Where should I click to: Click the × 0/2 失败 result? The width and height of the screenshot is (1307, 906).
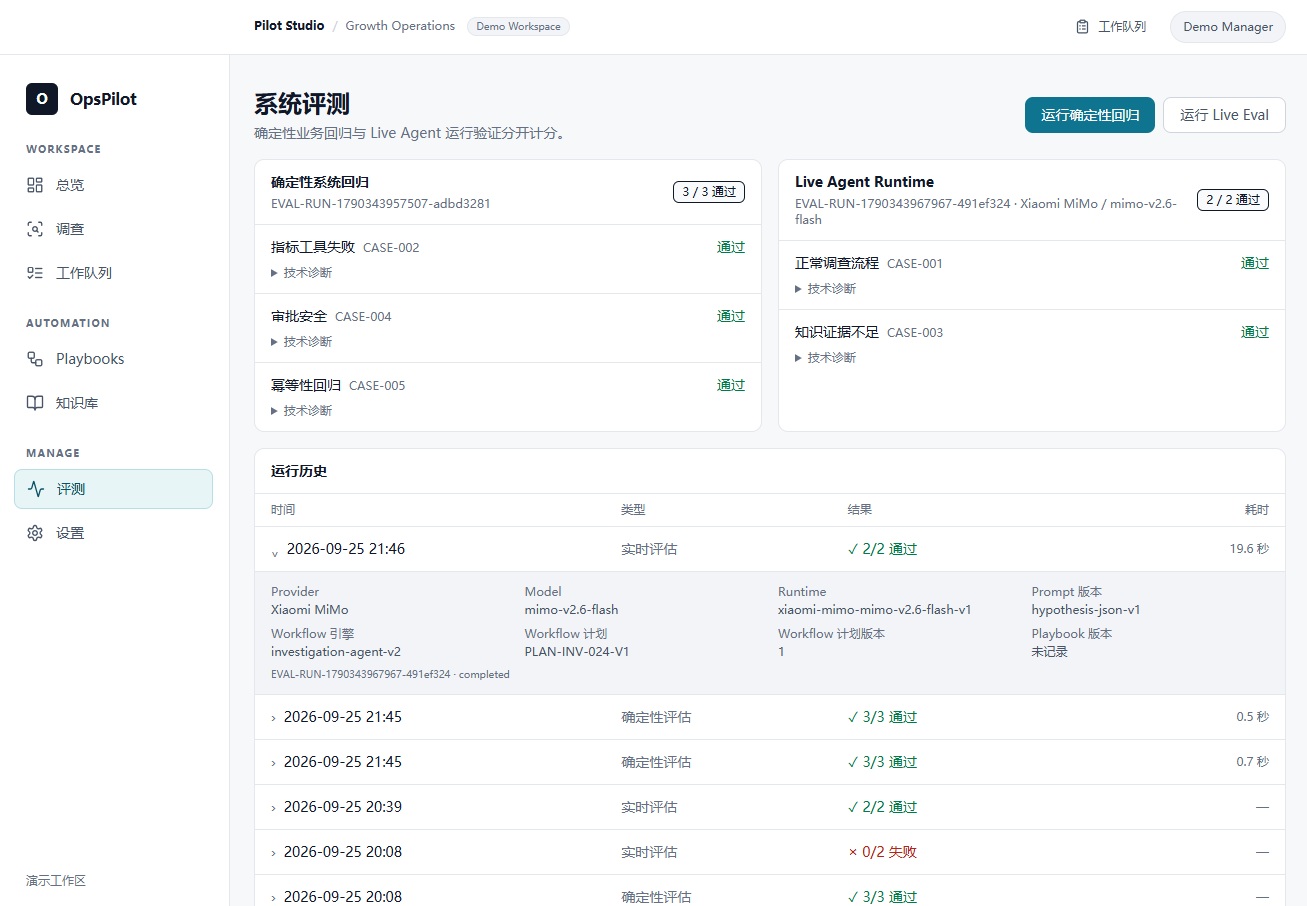[x=882, y=852]
